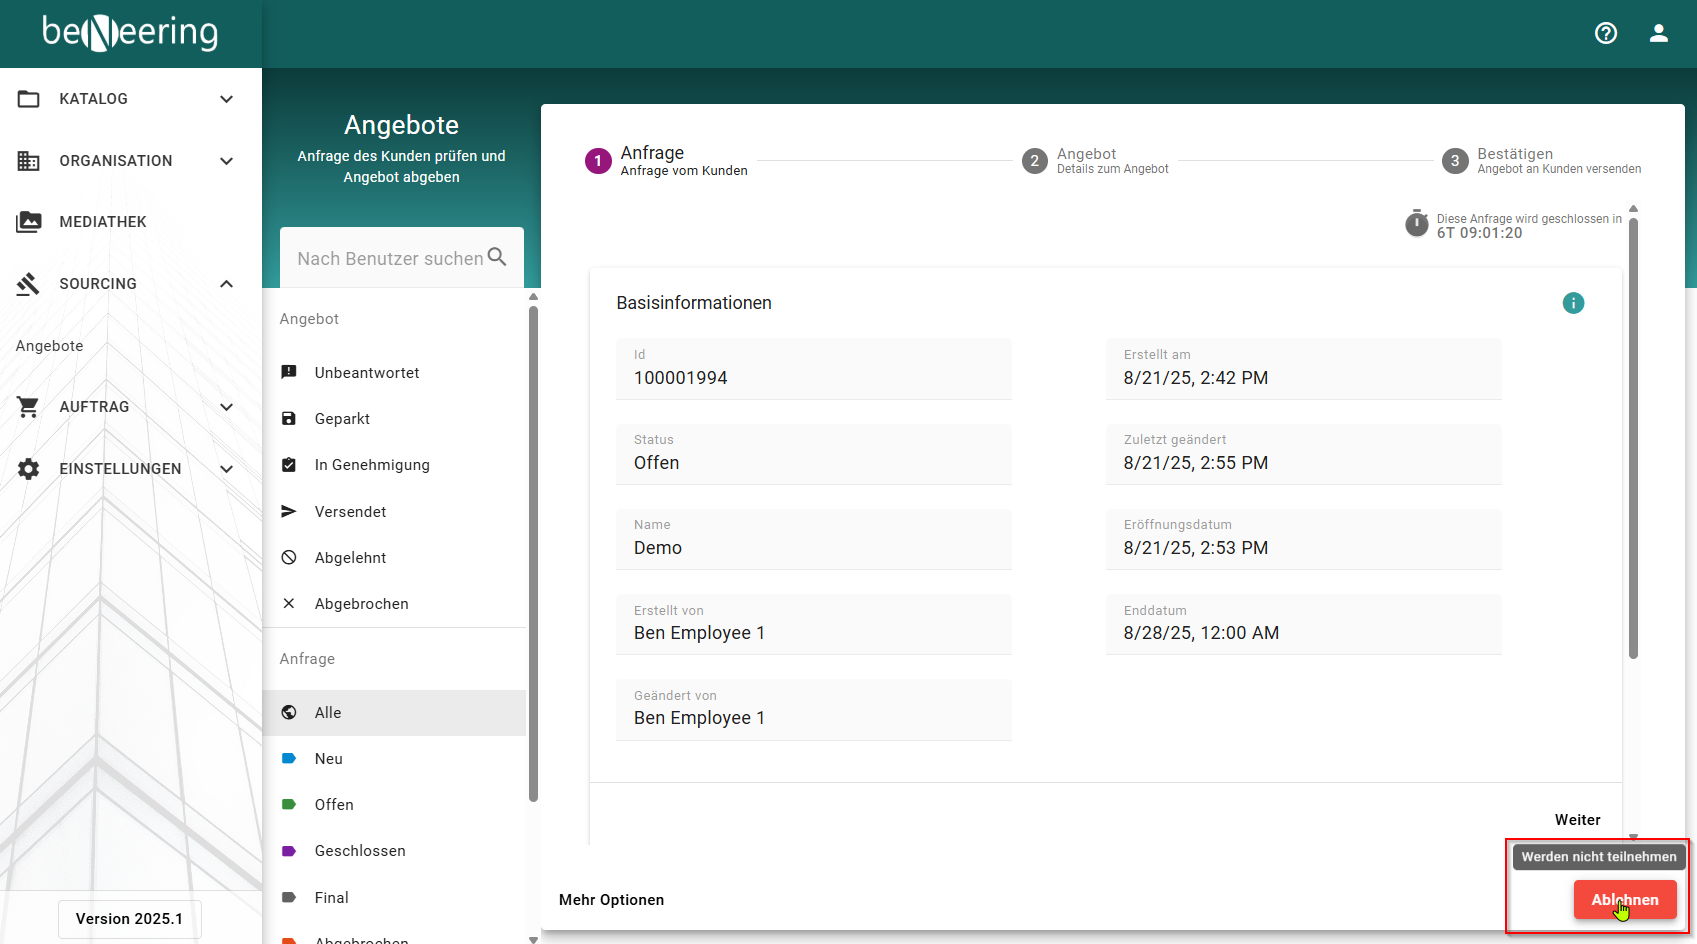This screenshot has height=944, width=1697.
Task: Show Abgelehnt offers
Action: (x=350, y=558)
